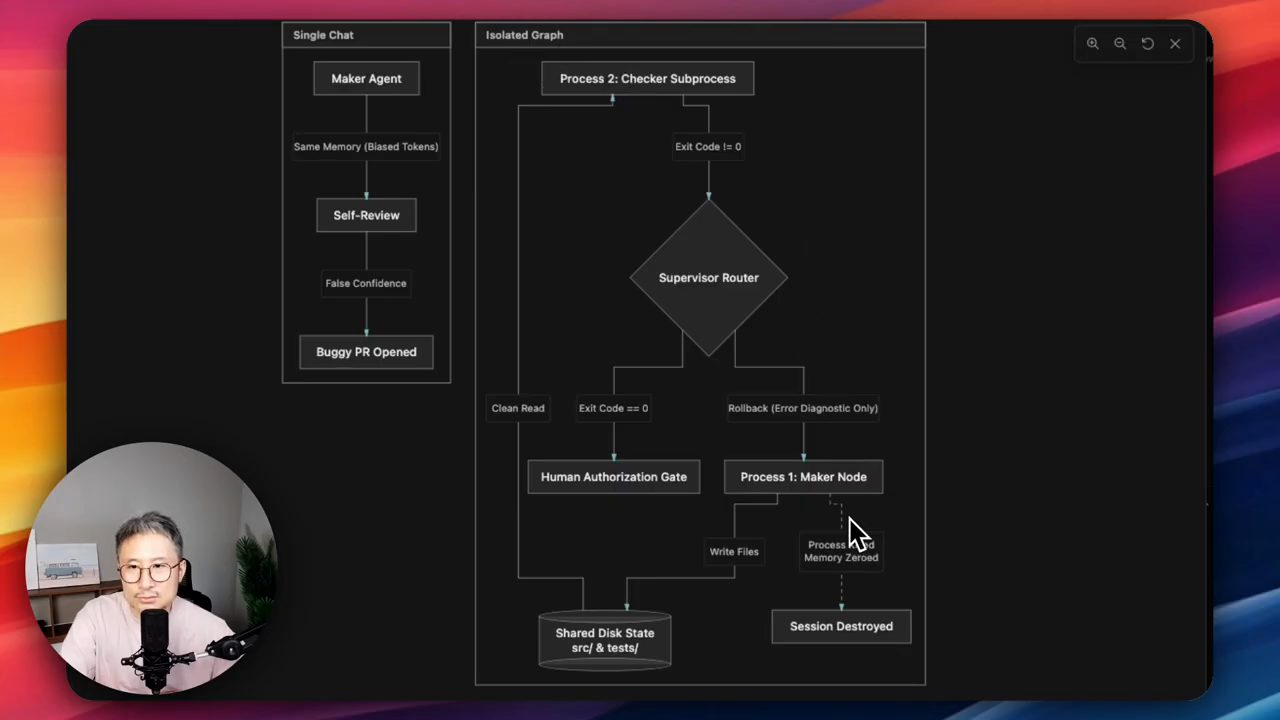This screenshot has width=1280, height=720.
Task: Select Process 2: Checker Subprocess node
Action: (647, 79)
